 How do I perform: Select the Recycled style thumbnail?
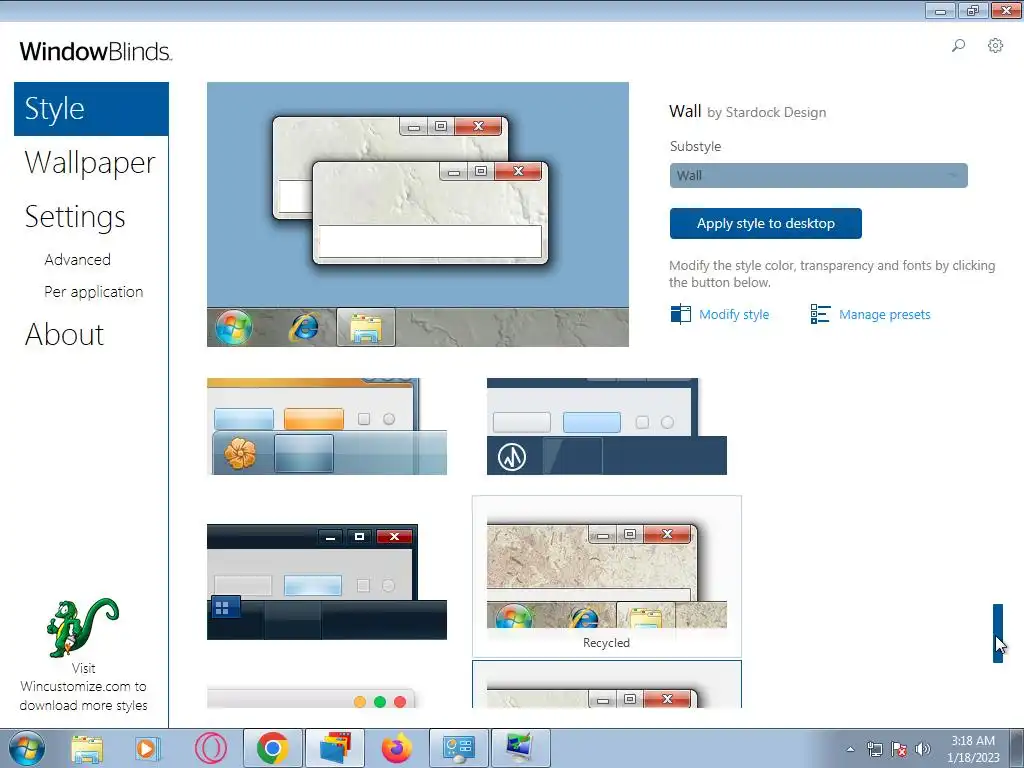[x=607, y=576]
